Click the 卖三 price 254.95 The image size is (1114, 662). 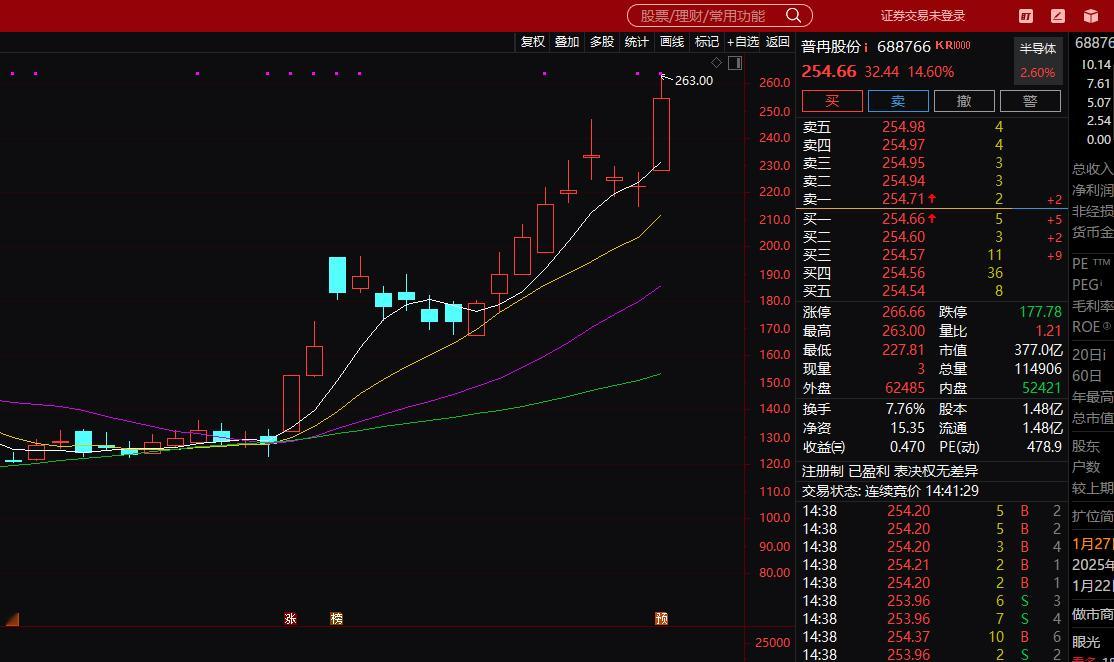click(x=903, y=163)
